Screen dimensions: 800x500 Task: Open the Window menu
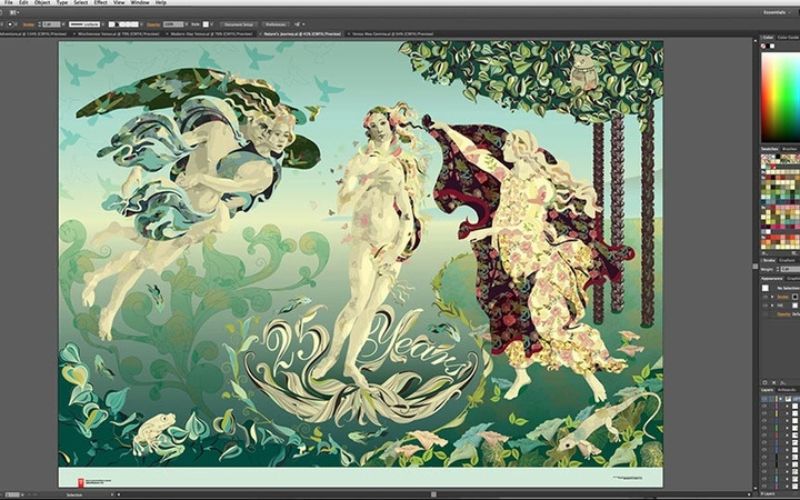(139, 3)
